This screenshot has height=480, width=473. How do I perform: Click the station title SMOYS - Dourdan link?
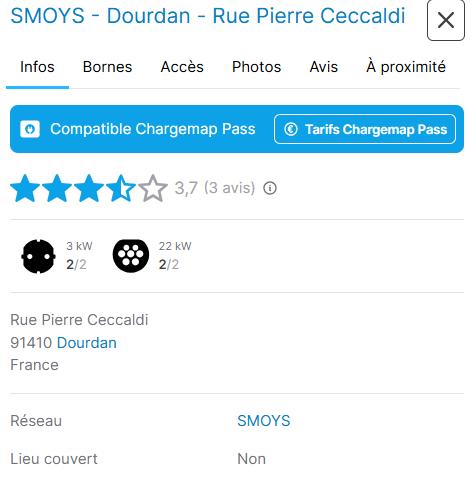[x=208, y=16]
